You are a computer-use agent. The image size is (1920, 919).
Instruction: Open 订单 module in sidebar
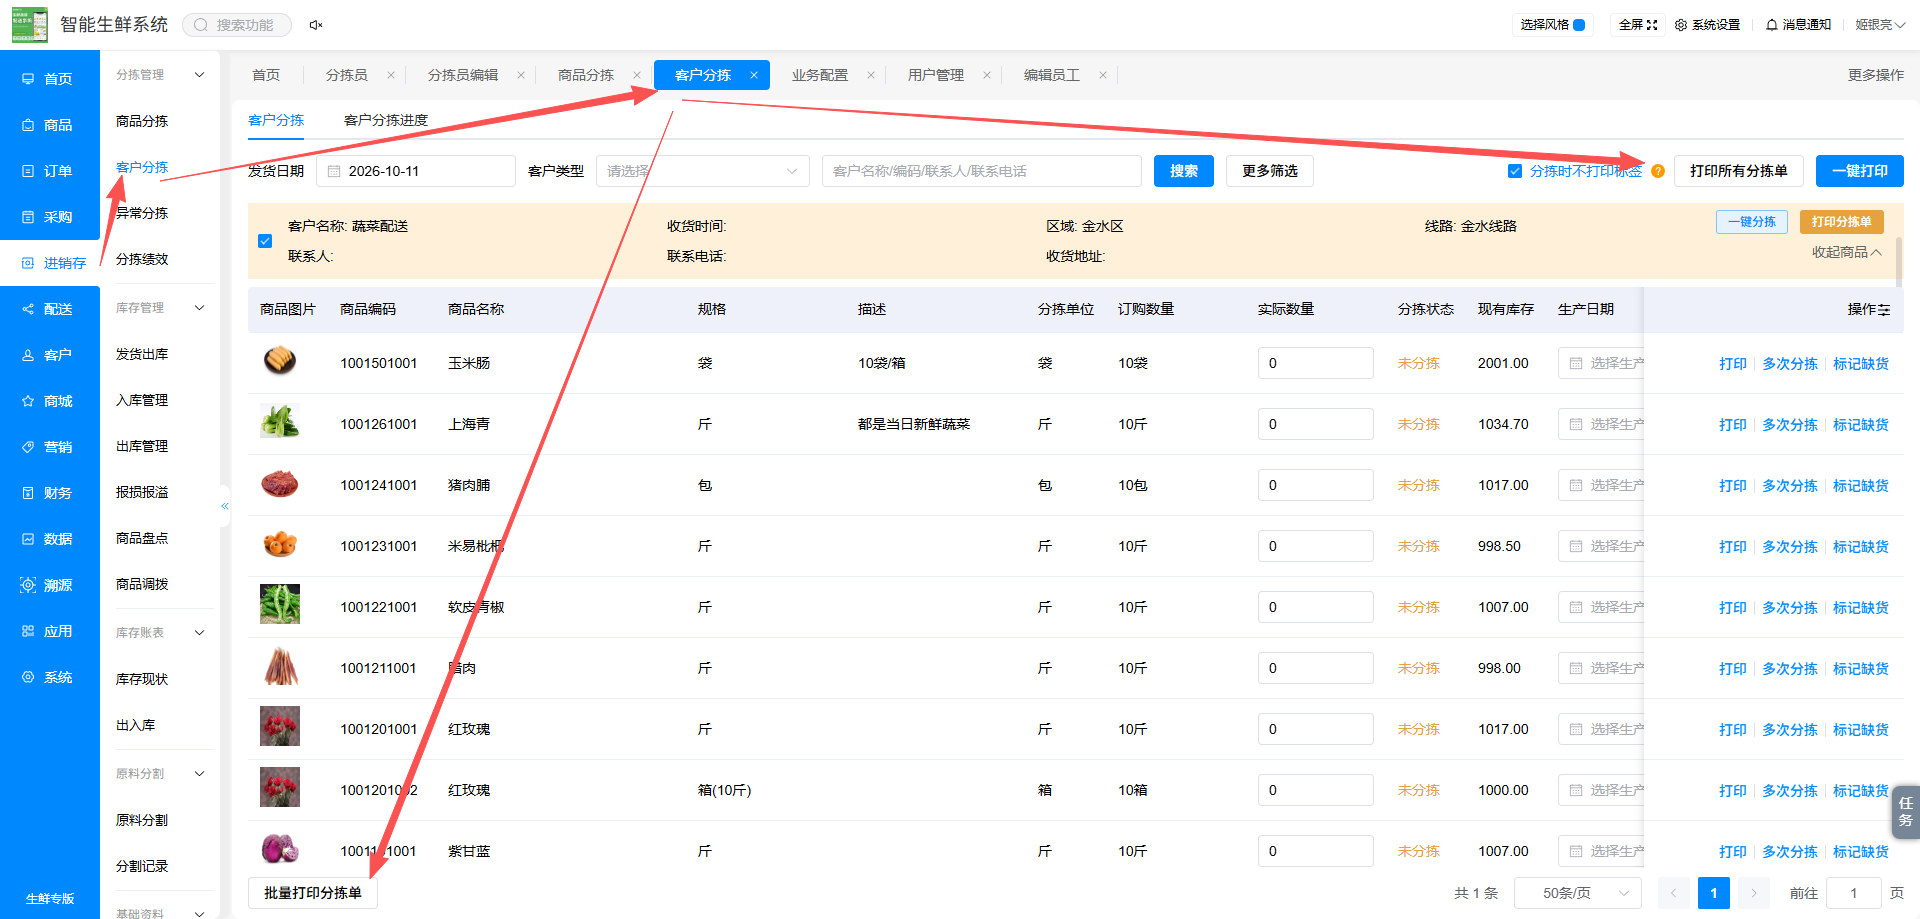[50, 171]
